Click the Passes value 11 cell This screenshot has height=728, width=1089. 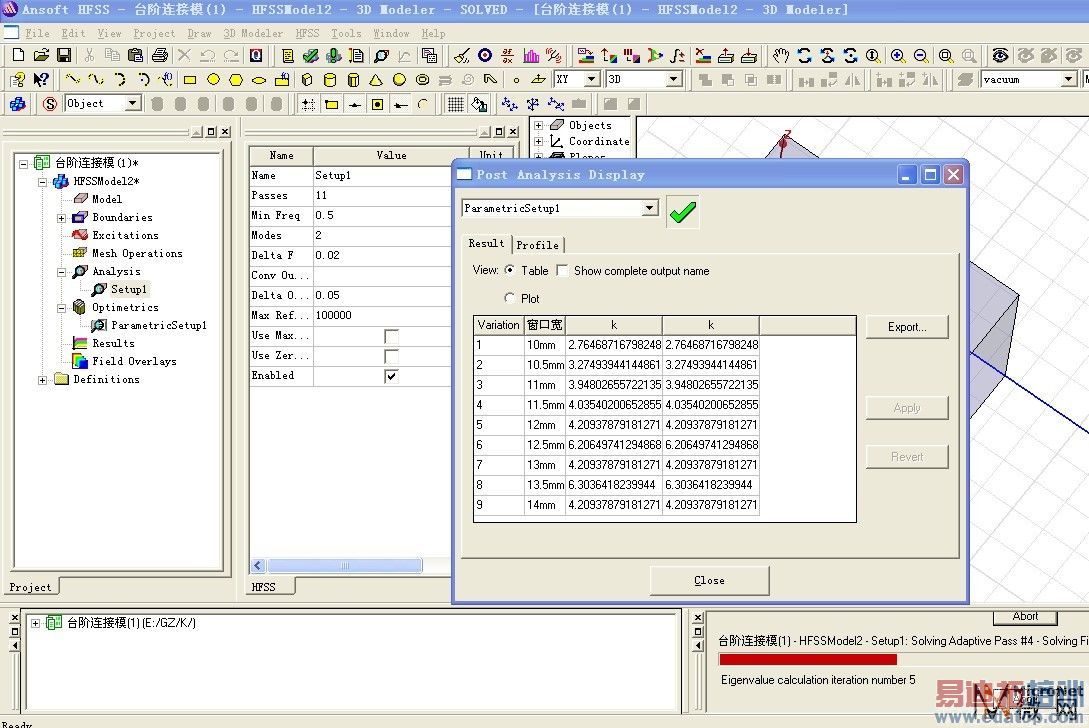pos(382,195)
